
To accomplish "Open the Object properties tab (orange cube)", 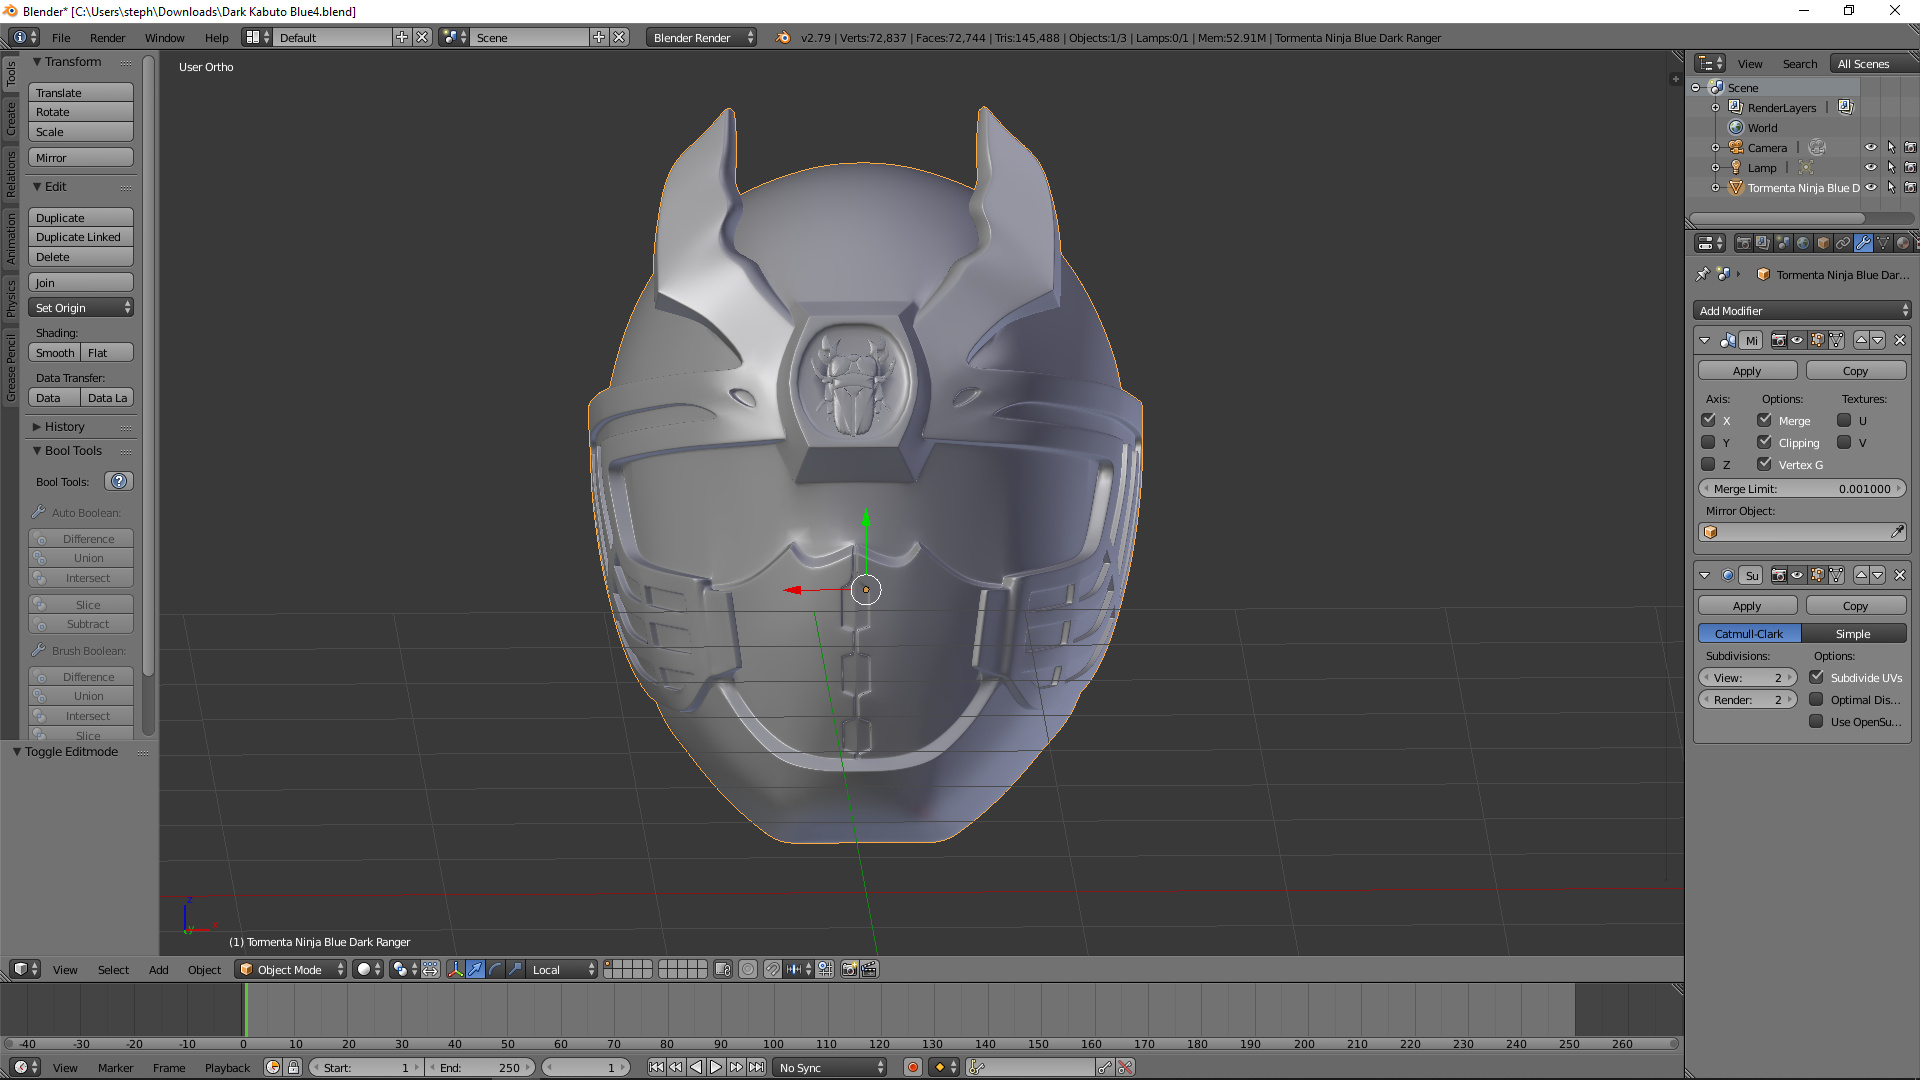I will [1823, 243].
